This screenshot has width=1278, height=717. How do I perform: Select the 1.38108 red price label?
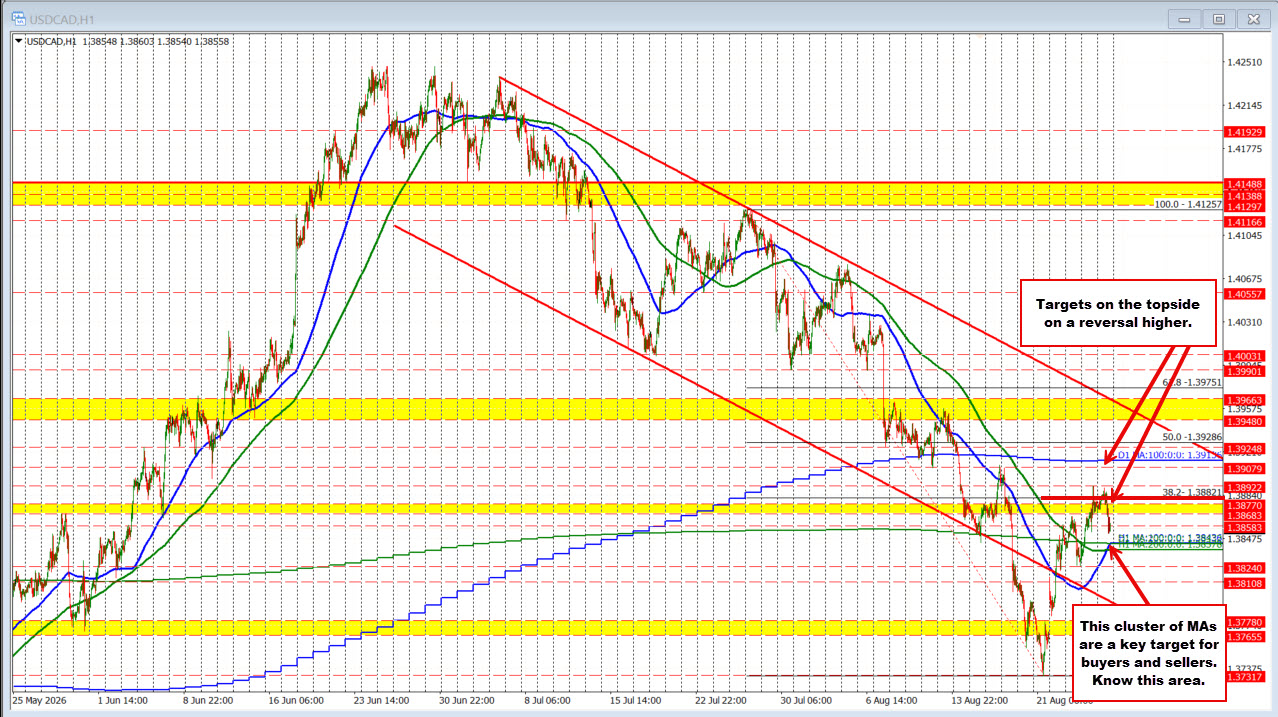(x=1246, y=582)
